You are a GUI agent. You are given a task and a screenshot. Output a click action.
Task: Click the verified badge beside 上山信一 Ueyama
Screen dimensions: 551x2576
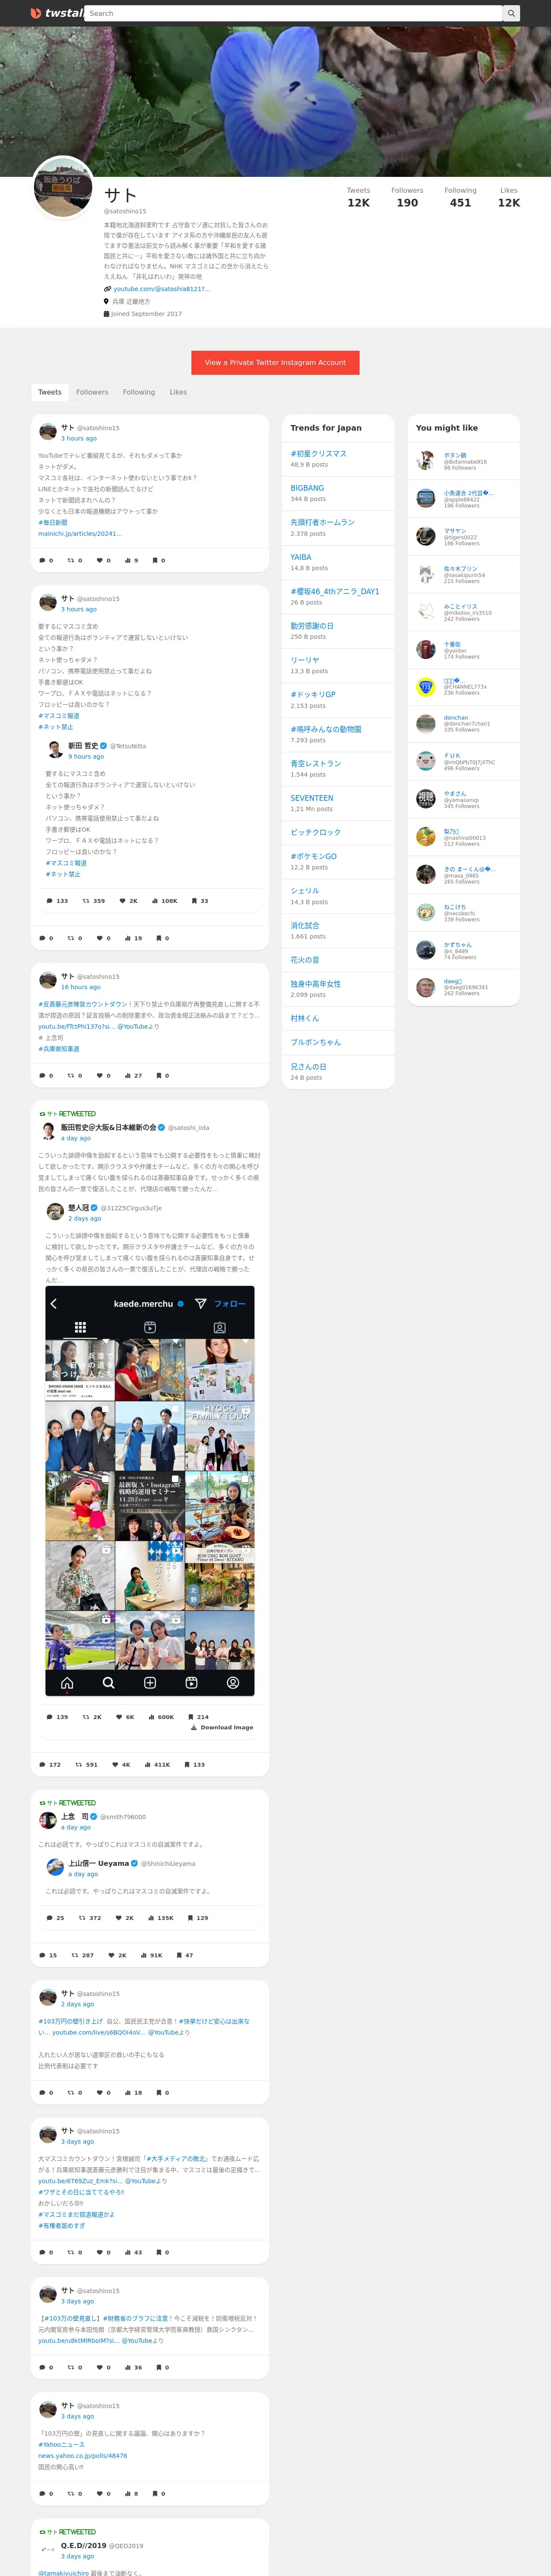(x=135, y=1863)
